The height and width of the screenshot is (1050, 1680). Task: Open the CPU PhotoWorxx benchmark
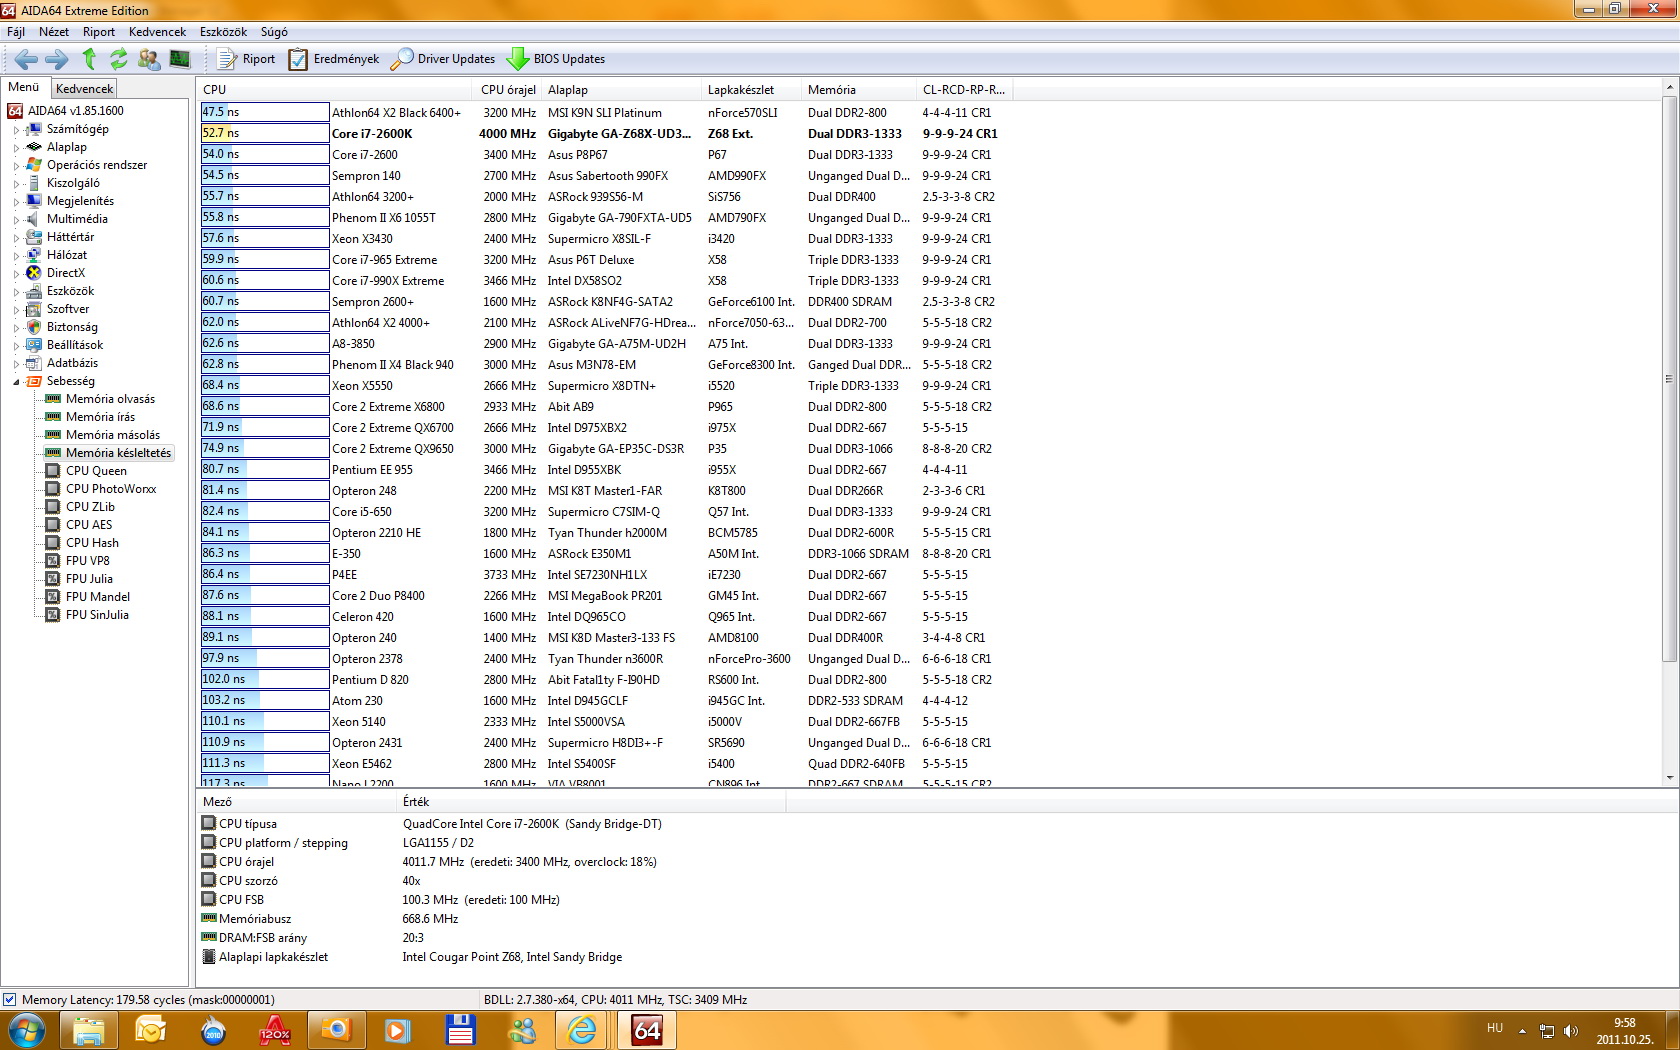coord(111,489)
